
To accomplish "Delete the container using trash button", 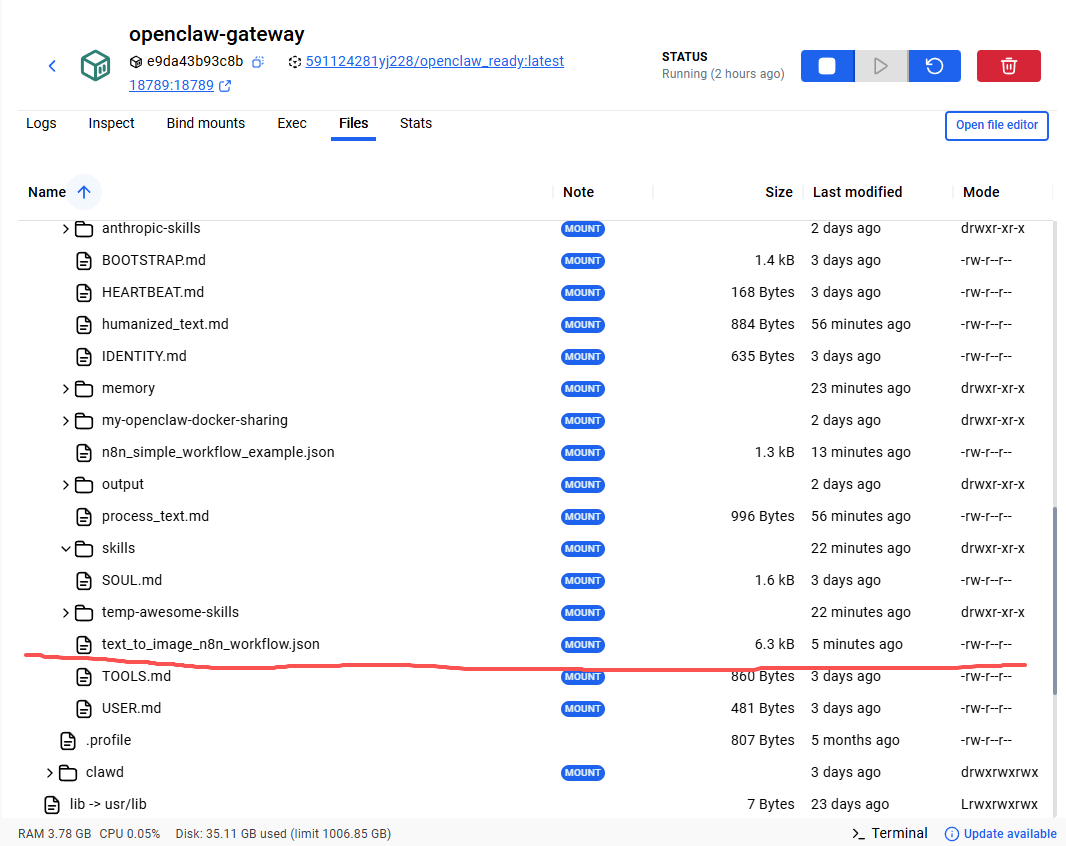I will tap(1008, 66).
